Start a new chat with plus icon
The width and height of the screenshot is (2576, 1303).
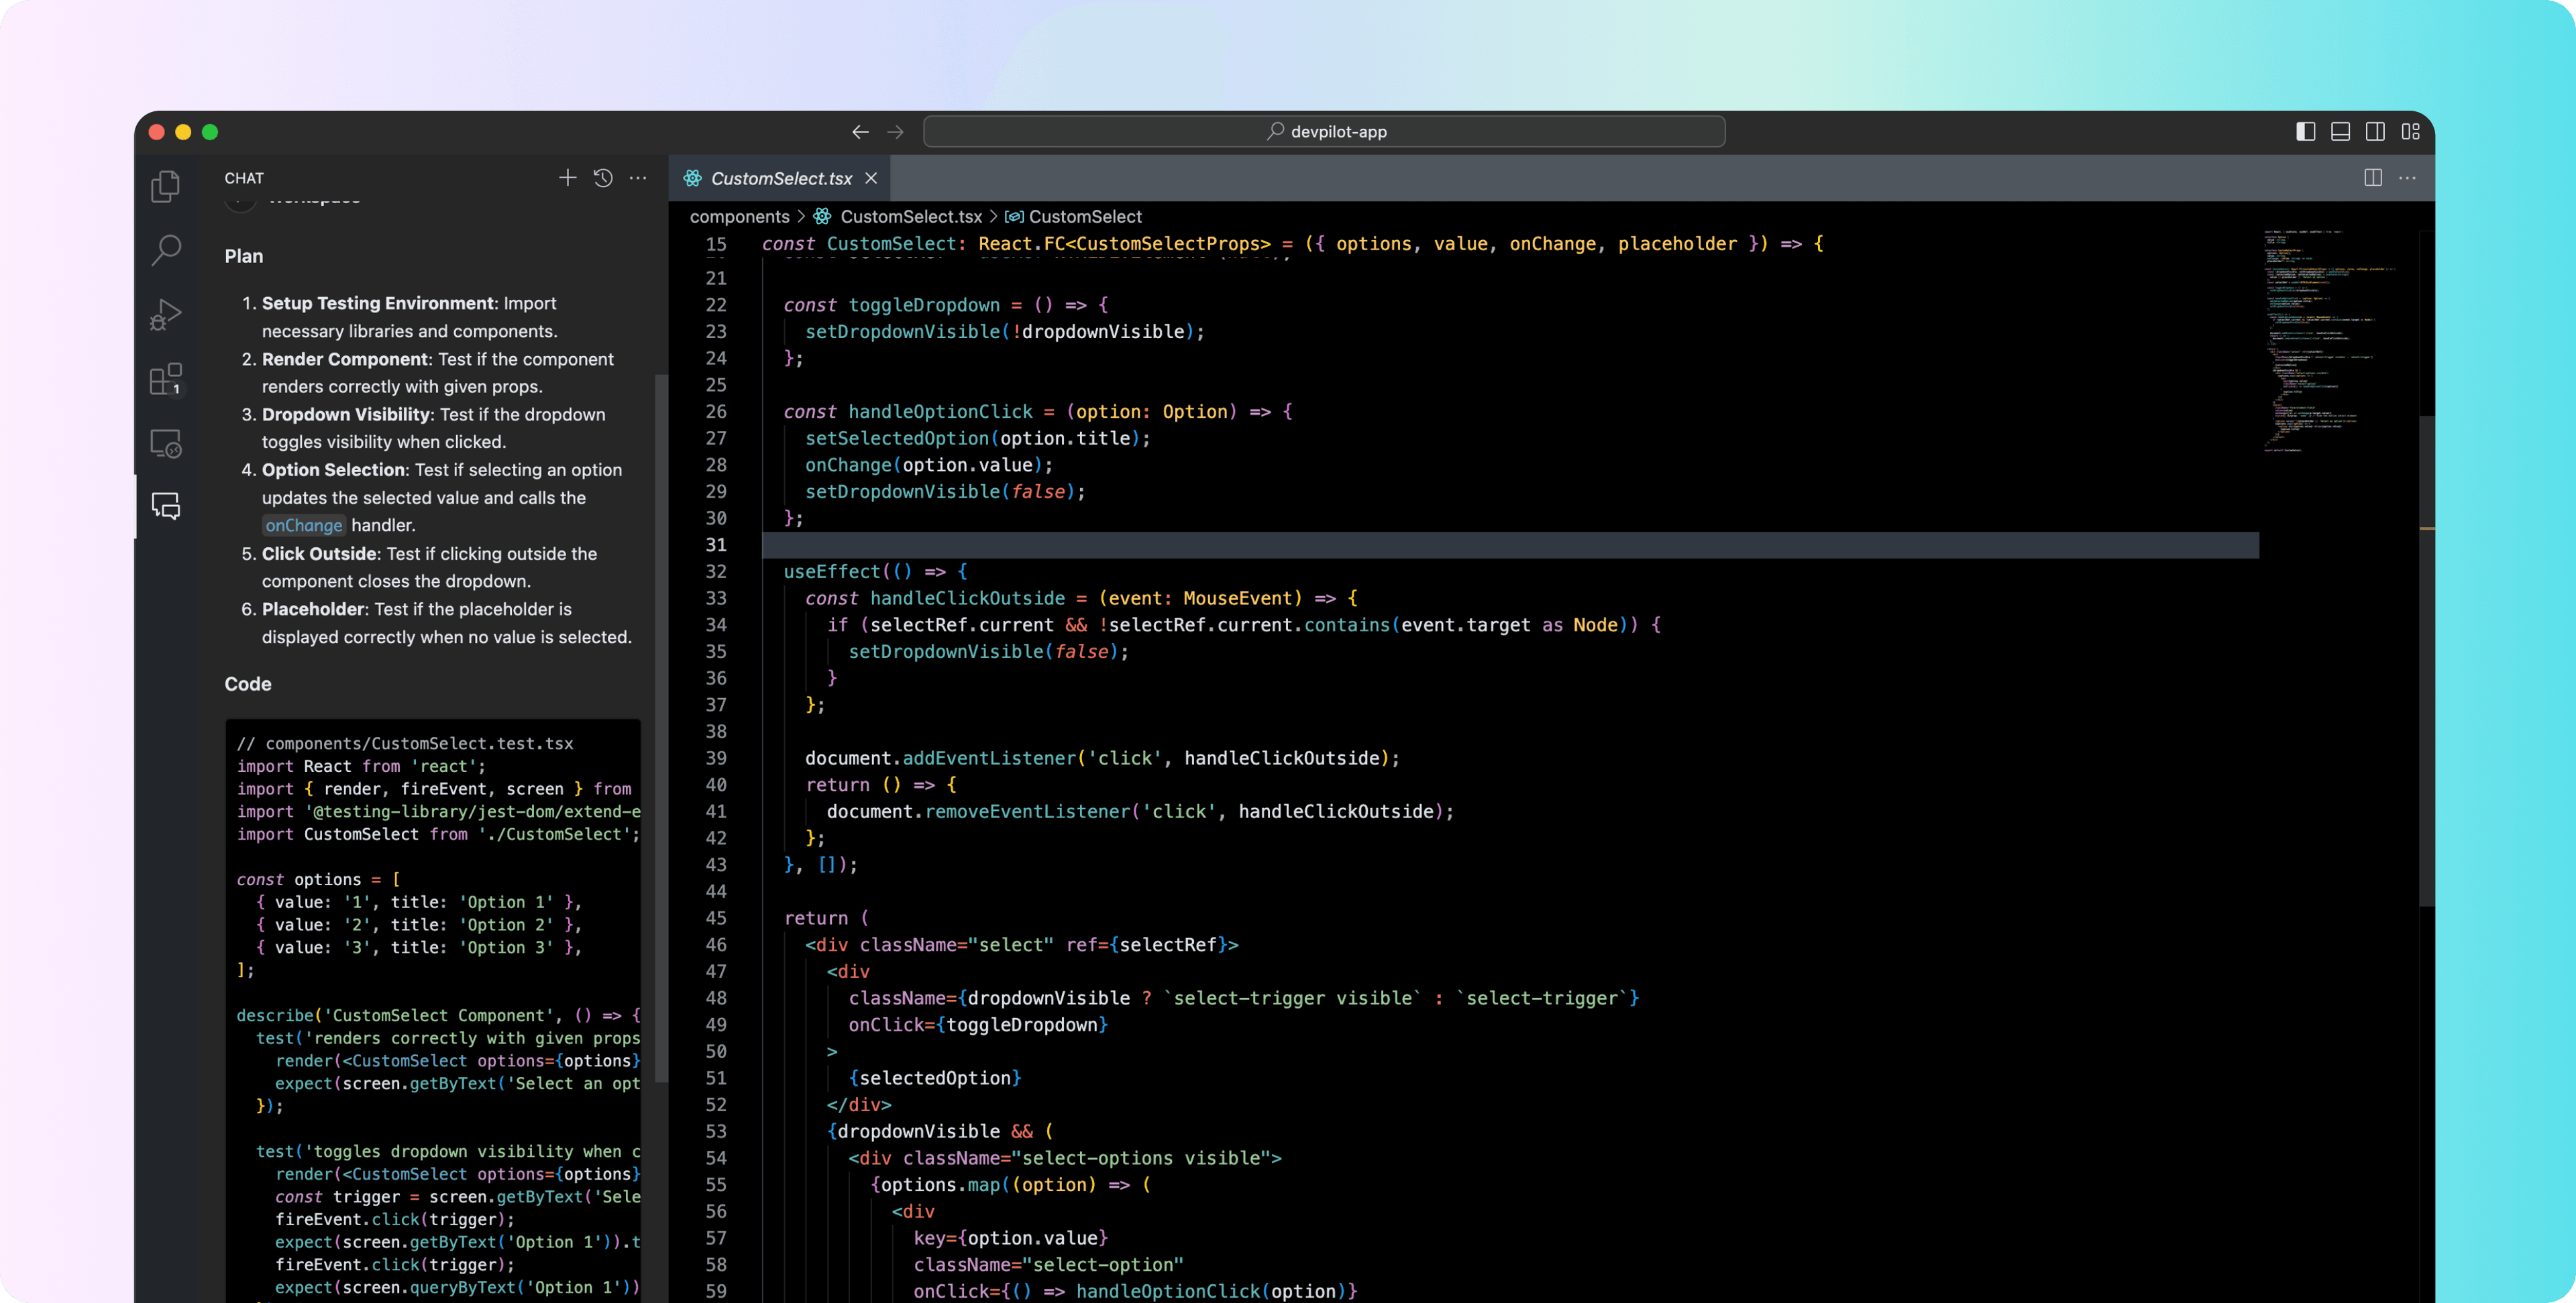(567, 178)
